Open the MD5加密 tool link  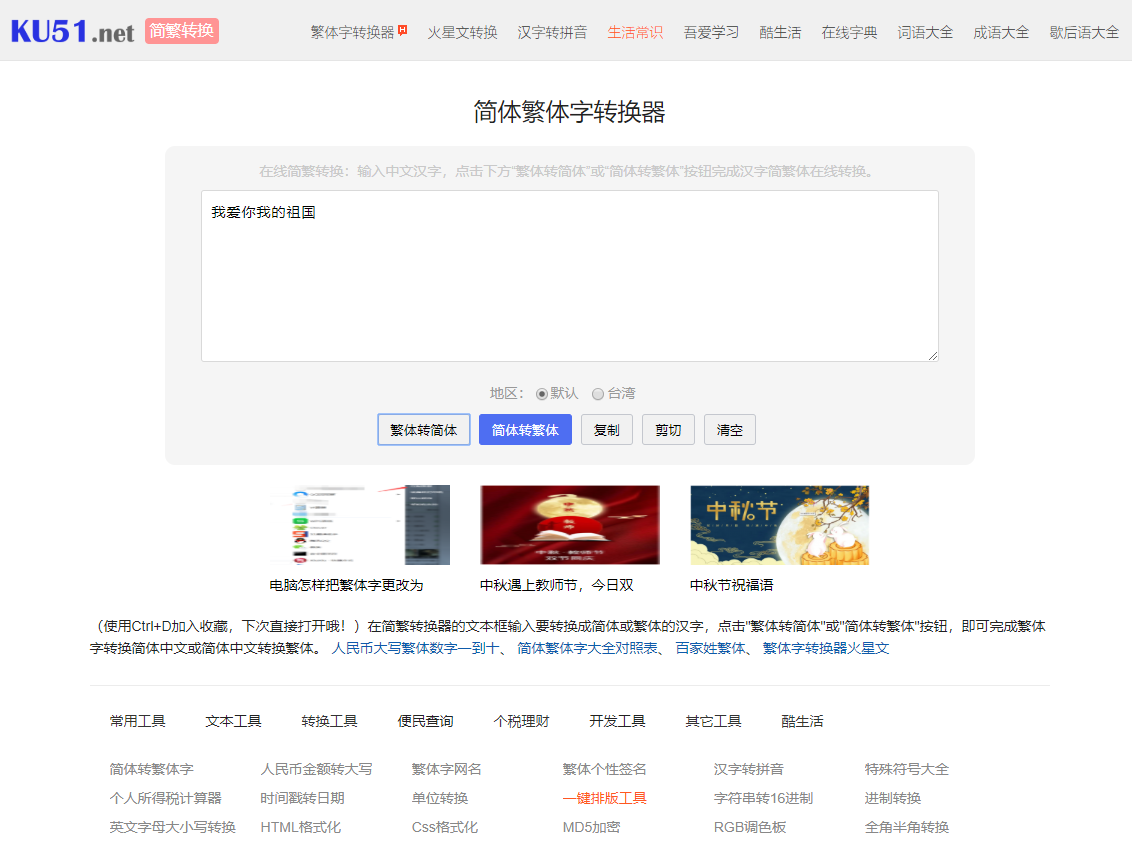(591, 828)
